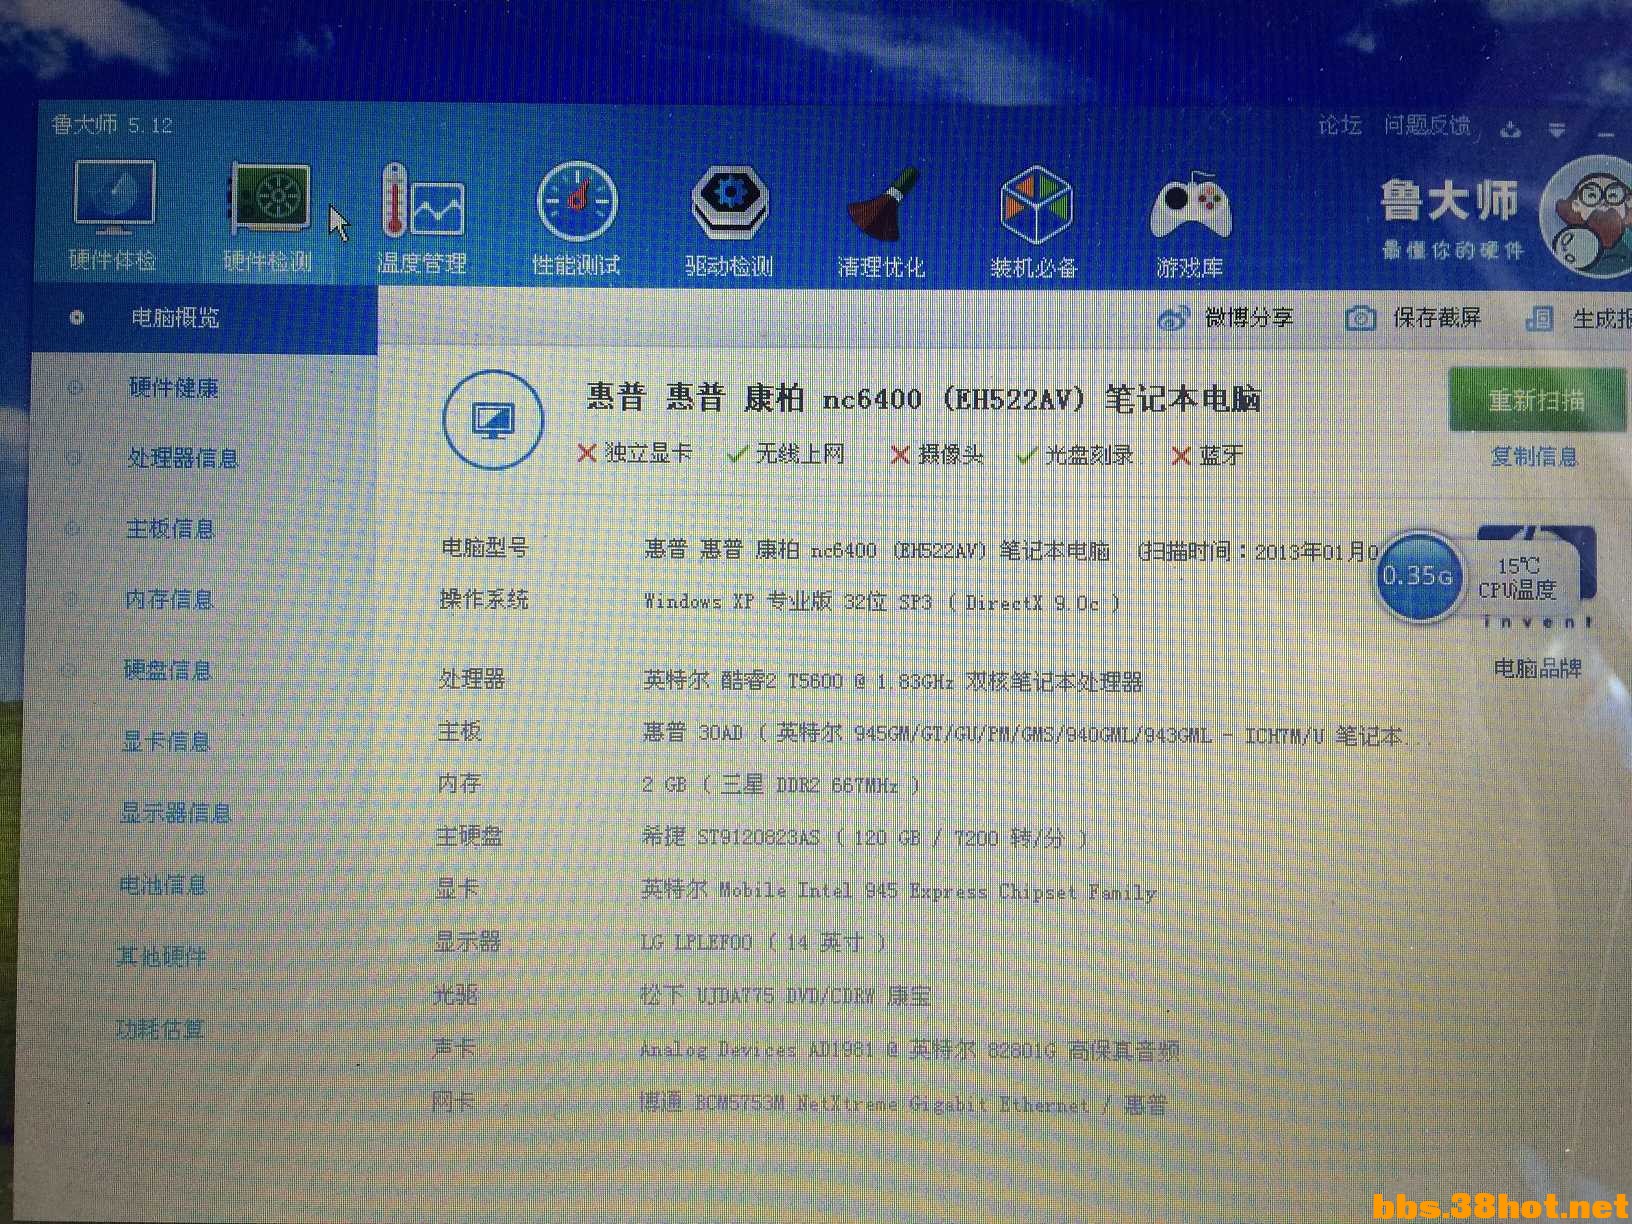Click the 摄像头 feature indicator
The height and width of the screenshot is (1224, 1632).
point(937,455)
